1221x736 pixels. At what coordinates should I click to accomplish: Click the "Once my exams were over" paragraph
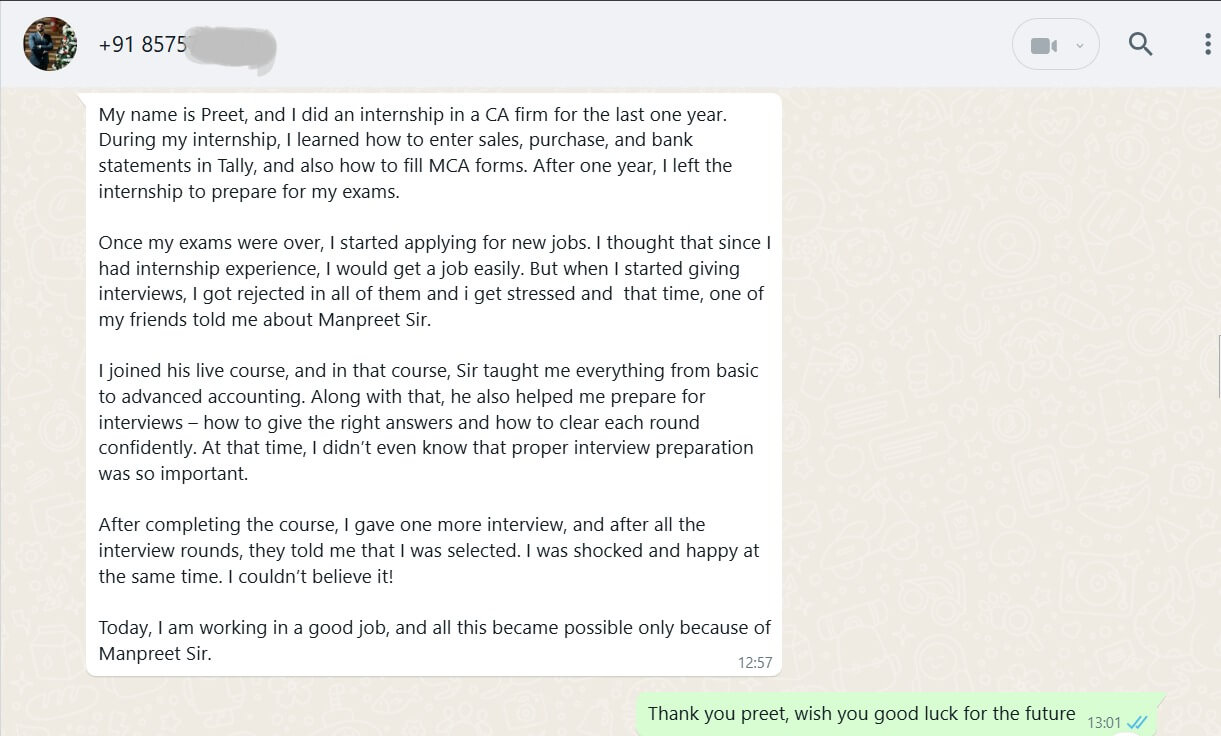432,281
